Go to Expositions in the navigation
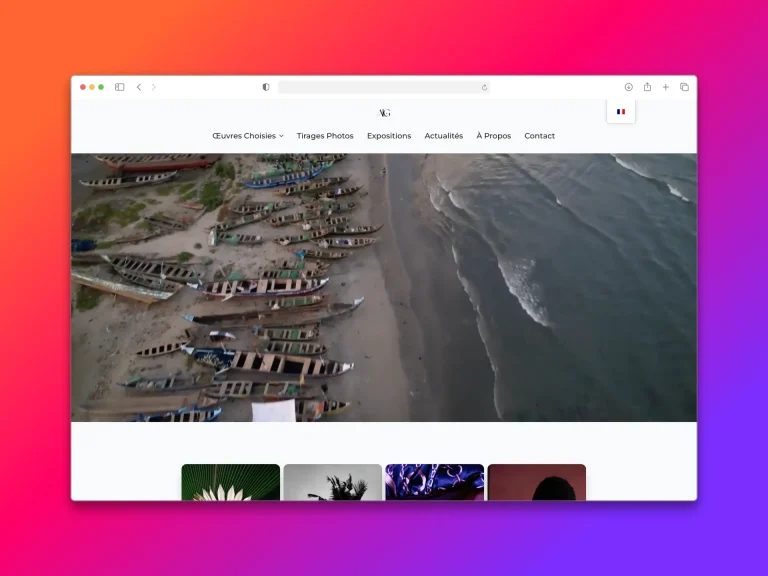This screenshot has width=768, height=576. click(389, 136)
